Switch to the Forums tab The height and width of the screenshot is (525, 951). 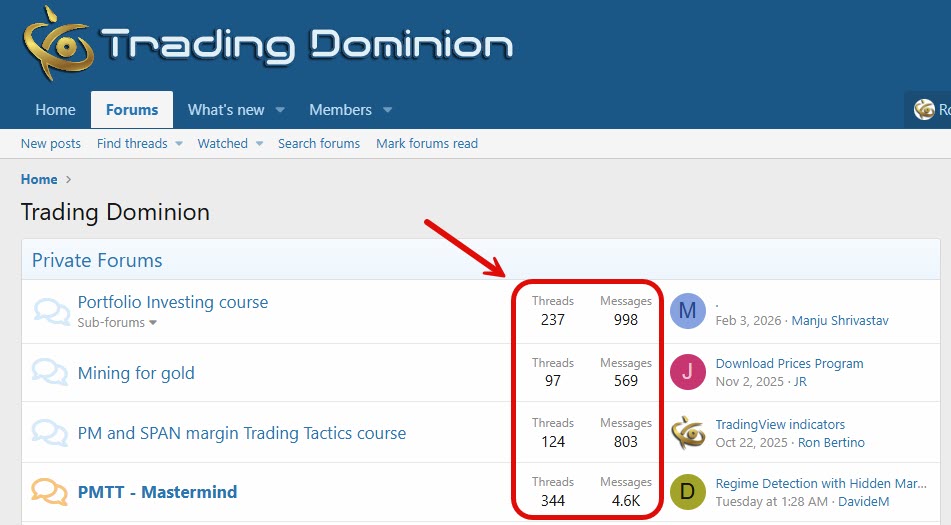(132, 110)
